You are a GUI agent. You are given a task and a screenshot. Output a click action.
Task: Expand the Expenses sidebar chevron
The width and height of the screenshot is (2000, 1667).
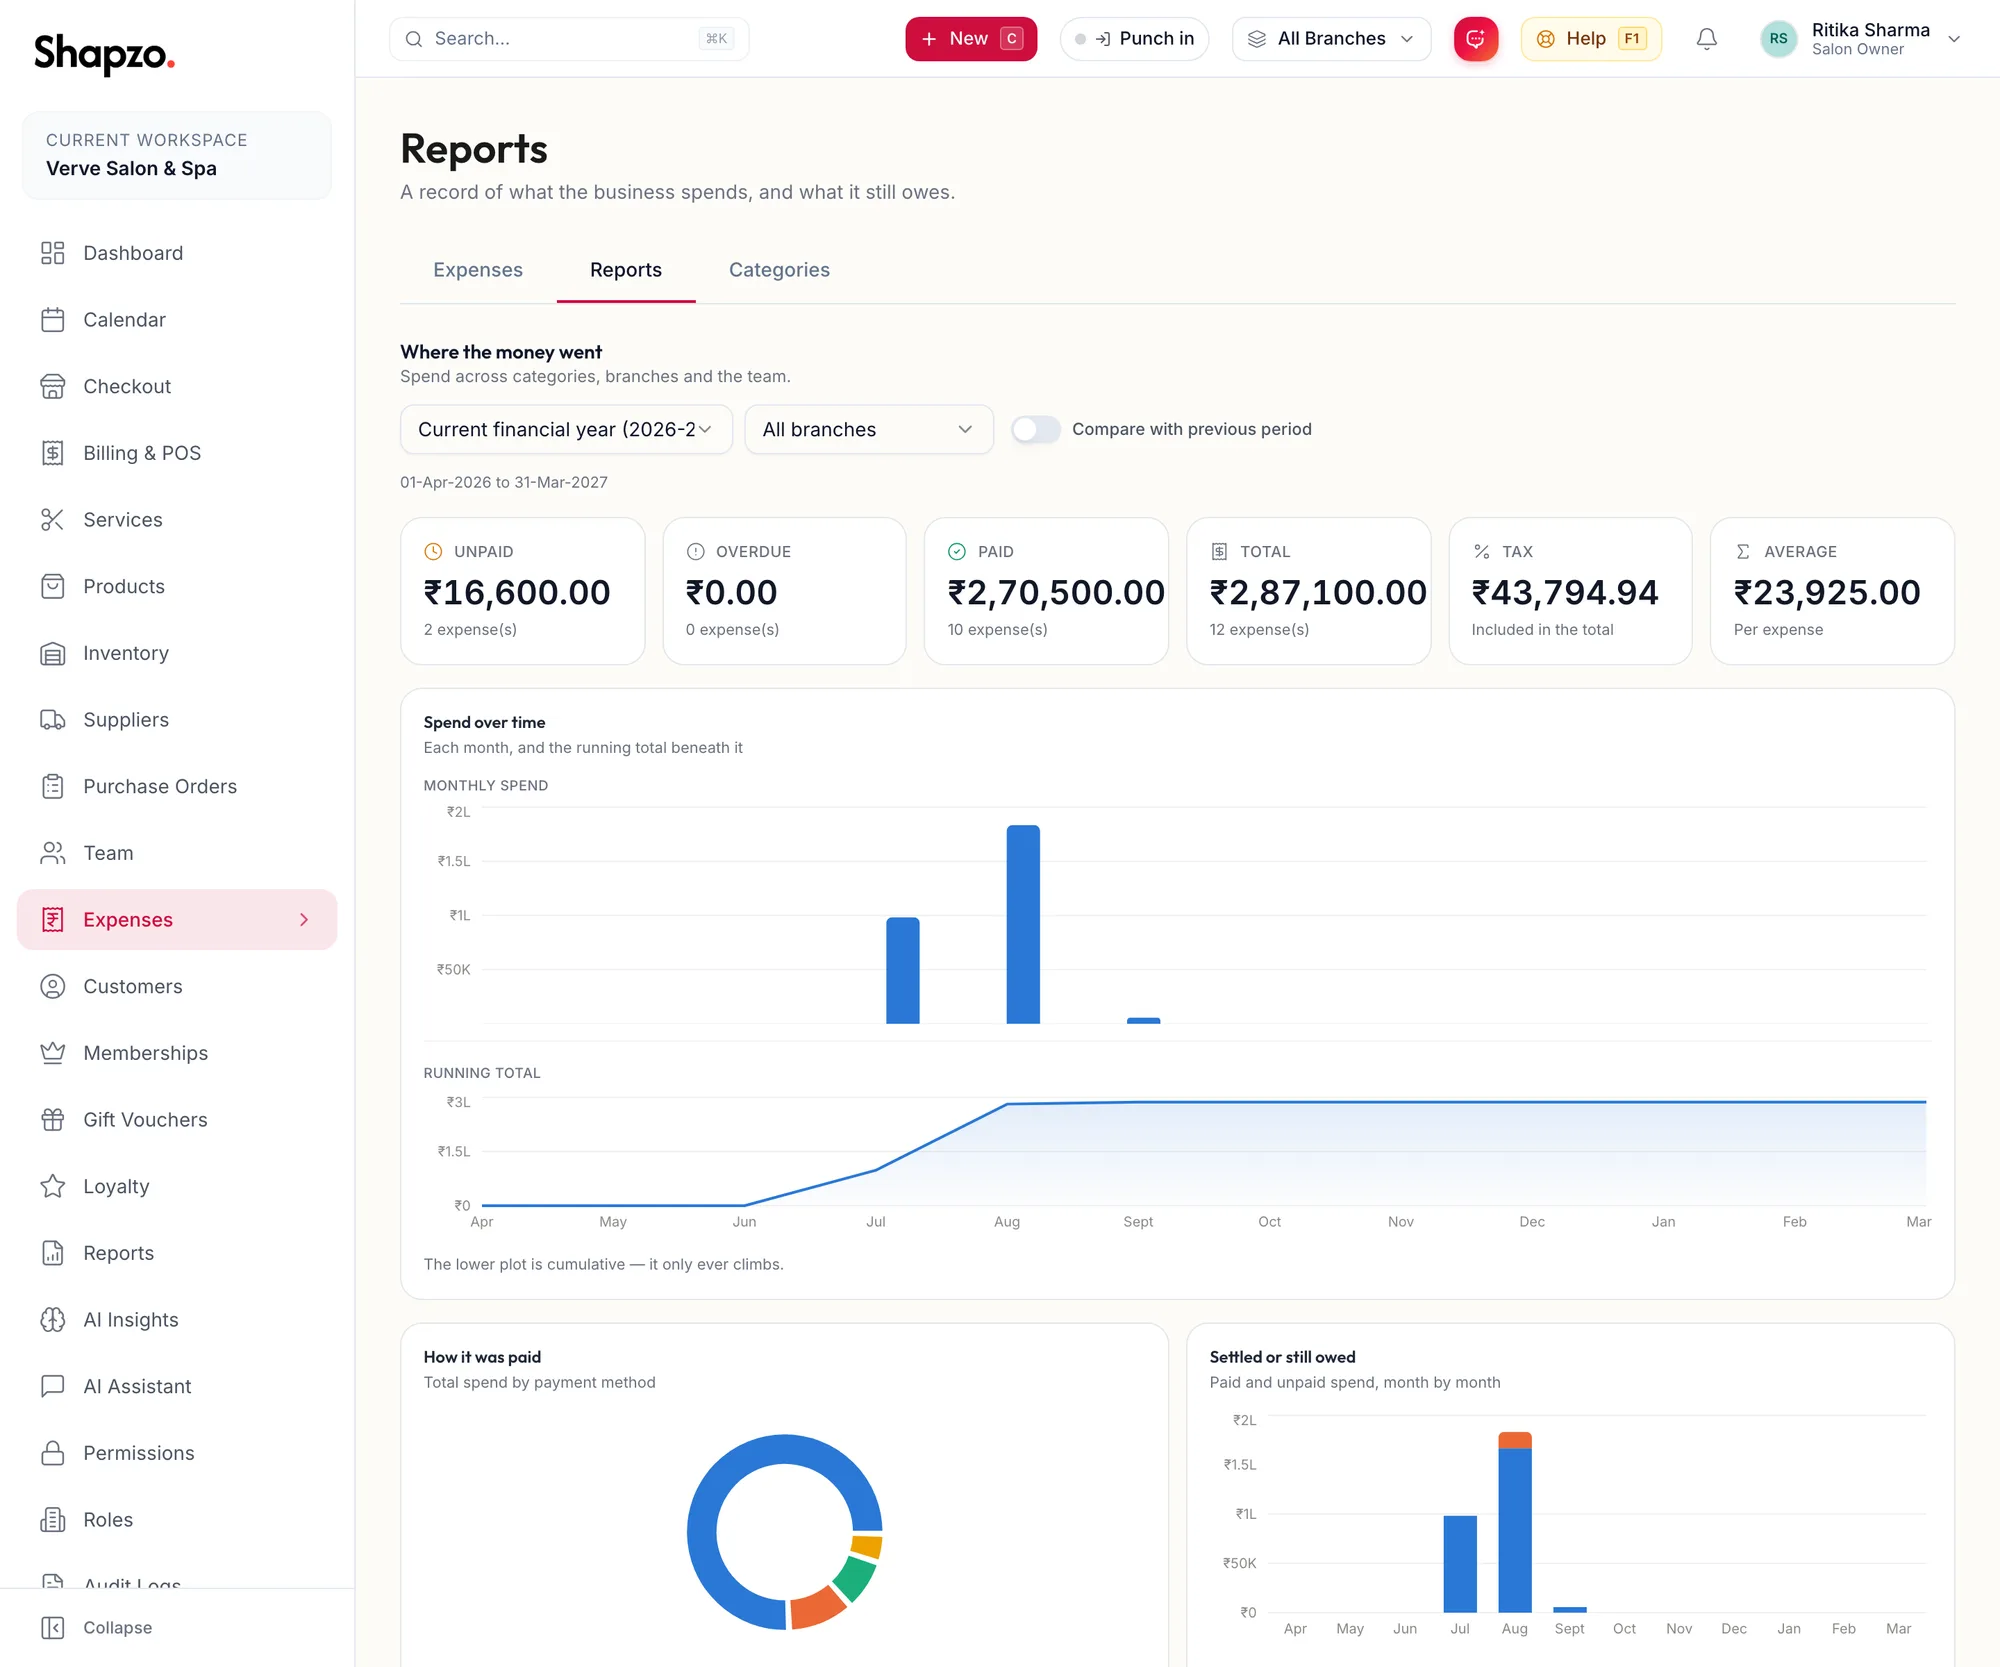[x=304, y=920]
